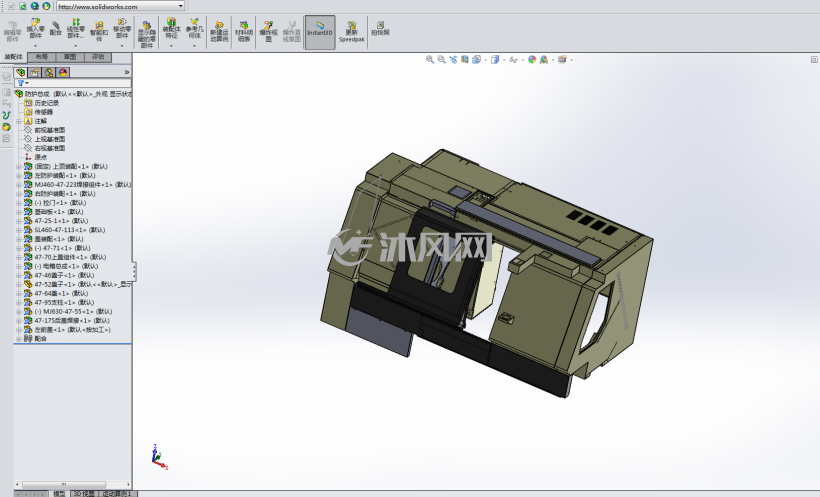Open dropdown arrow under Linear Component Pattern
820x497 pixels.
(x=76, y=46)
